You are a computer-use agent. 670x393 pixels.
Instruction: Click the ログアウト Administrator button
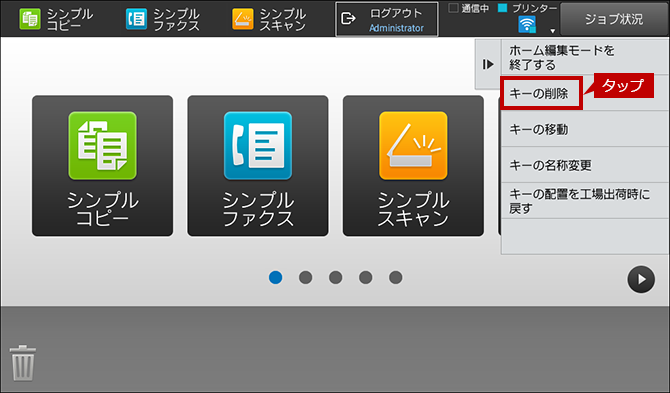click(387, 19)
